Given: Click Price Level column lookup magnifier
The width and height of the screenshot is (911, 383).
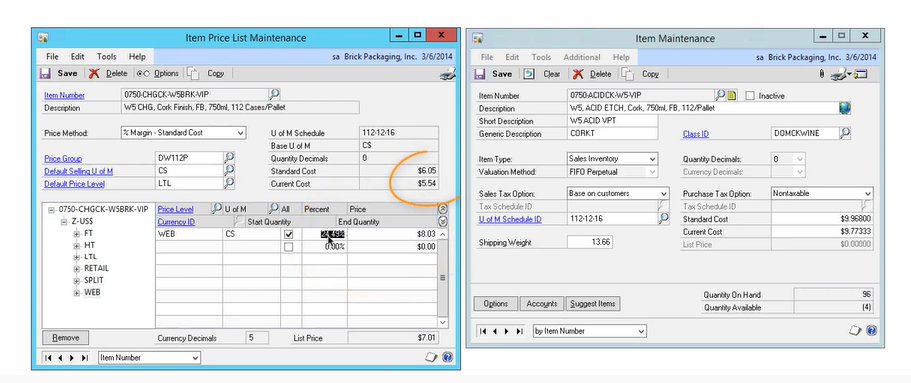Looking at the screenshot, I should pos(216,209).
